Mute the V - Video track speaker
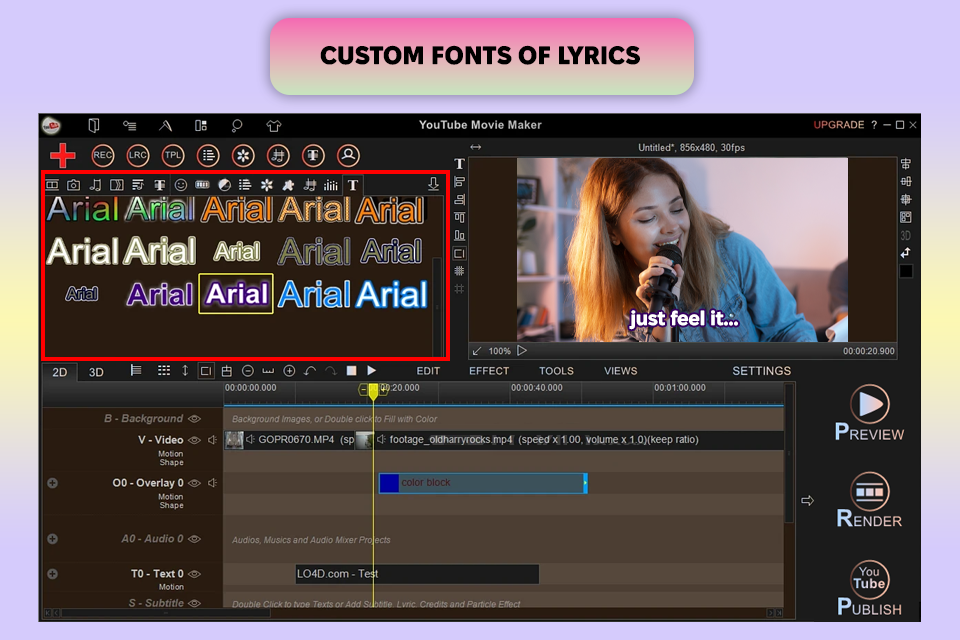Image resolution: width=960 pixels, height=640 pixels. pos(212,440)
